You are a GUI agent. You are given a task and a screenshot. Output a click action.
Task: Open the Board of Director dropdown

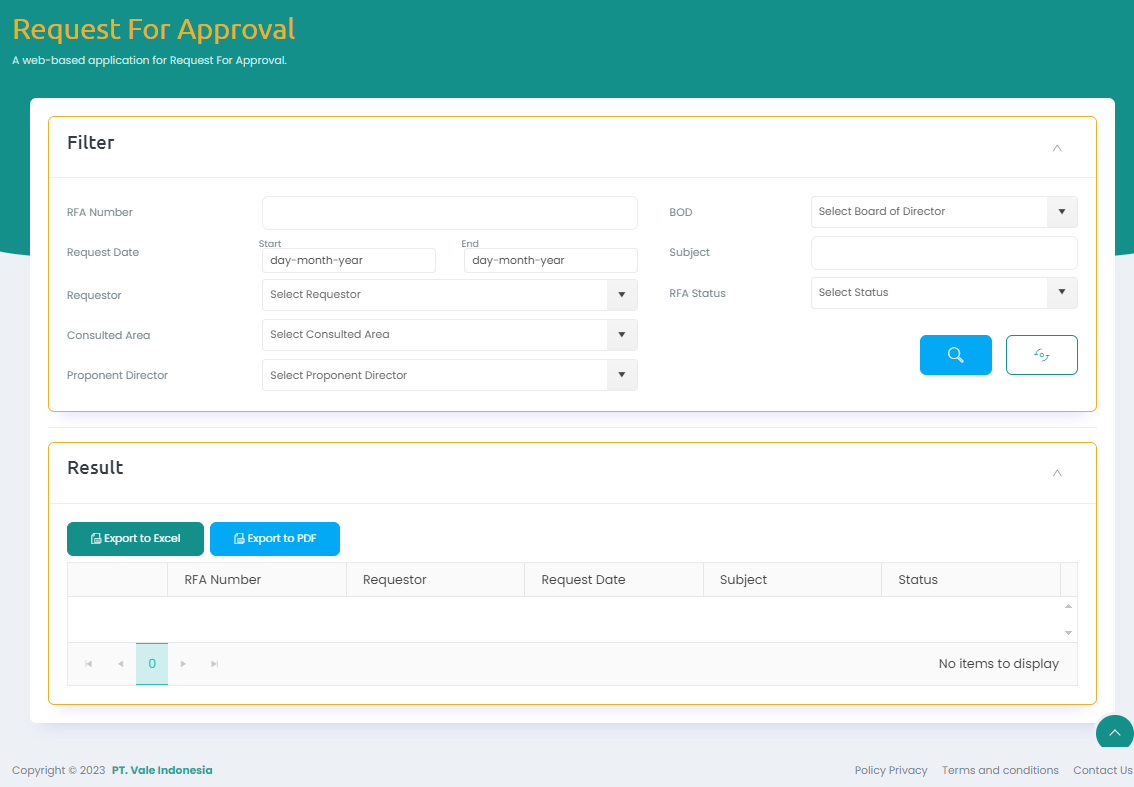point(1061,212)
